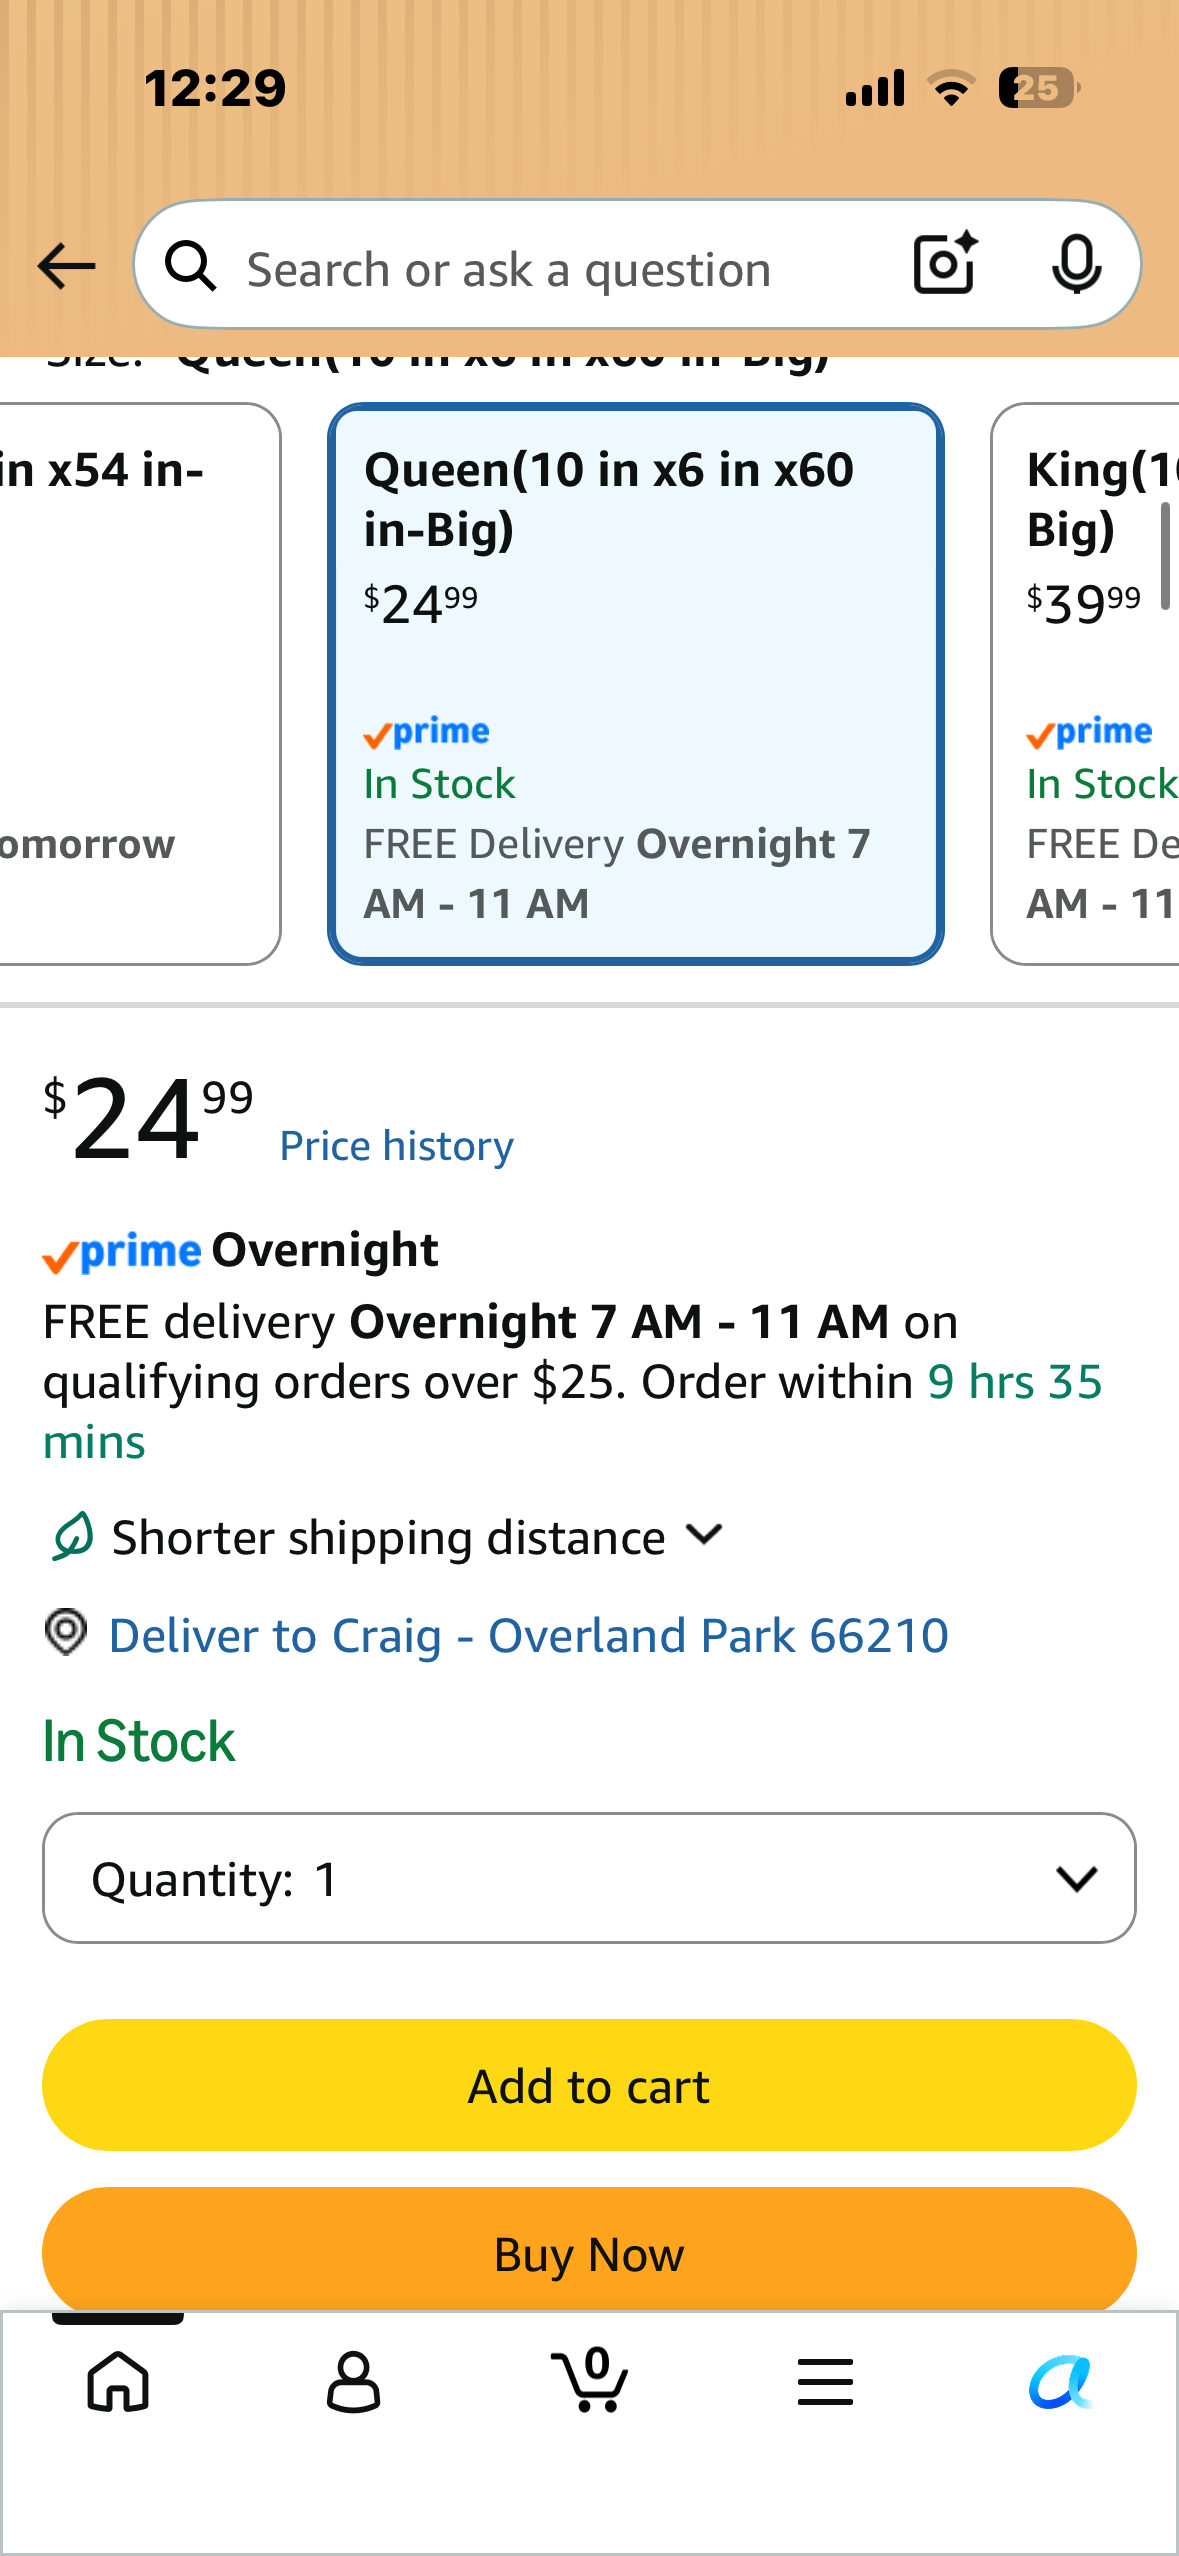Viewport: 1179px width, 2556px height.
Task: Select the partially visible x54 in size card
Action: pos(140,684)
